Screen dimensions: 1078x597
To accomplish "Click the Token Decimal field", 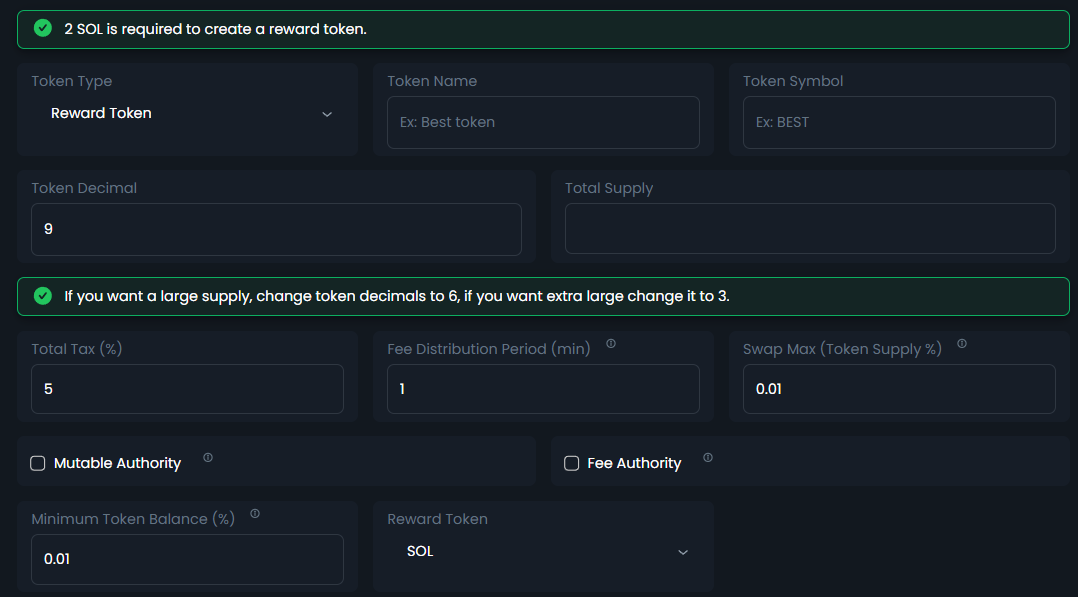I will pyautogui.click(x=276, y=229).
